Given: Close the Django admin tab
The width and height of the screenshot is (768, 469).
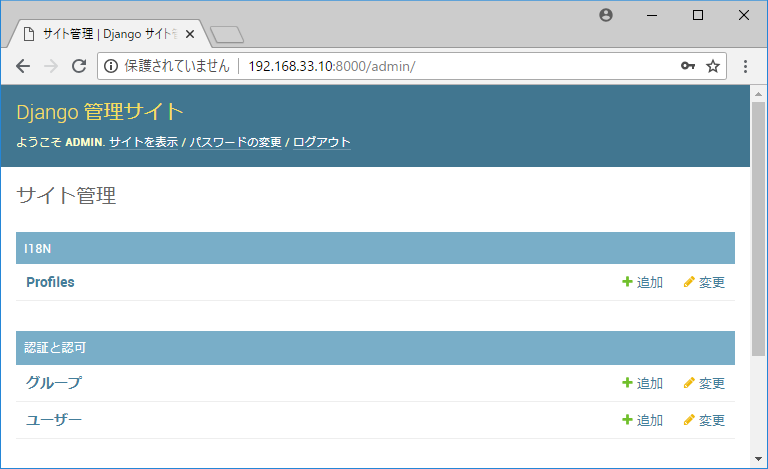Looking at the screenshot, I should 190,34.
